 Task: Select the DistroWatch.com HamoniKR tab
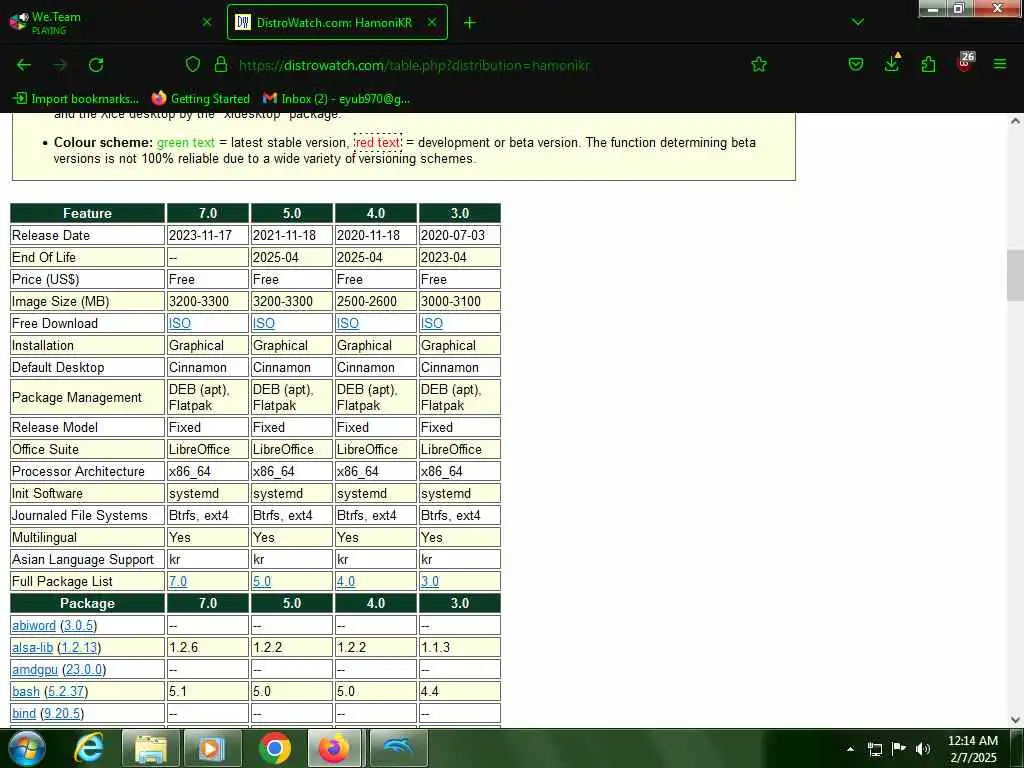point(337,22)
